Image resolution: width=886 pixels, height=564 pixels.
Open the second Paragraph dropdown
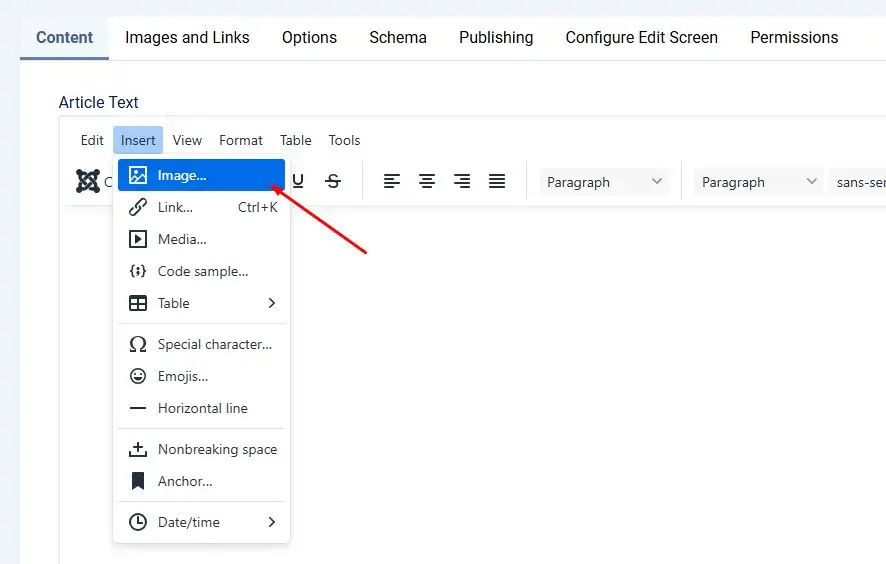coord(759,182)
